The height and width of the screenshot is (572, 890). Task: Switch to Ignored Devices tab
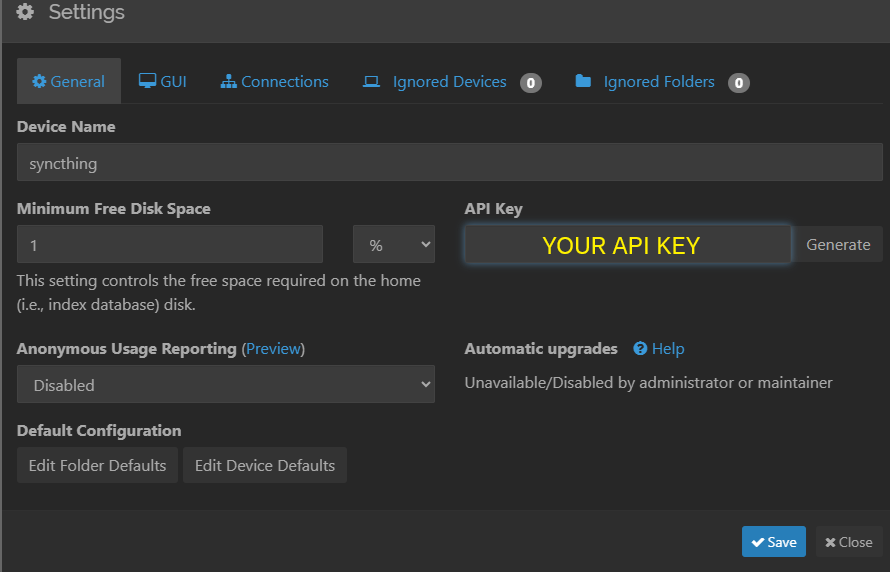pyautogui.click(x=452, y=82)
